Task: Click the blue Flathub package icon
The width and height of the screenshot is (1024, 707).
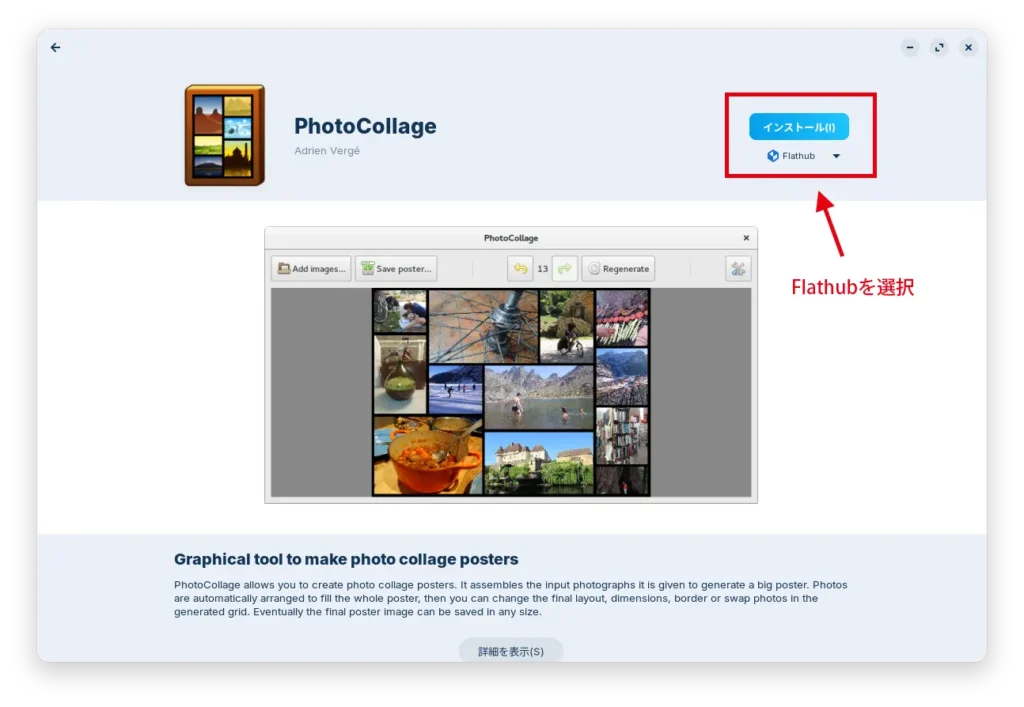Action: click(x=771, y=155)
